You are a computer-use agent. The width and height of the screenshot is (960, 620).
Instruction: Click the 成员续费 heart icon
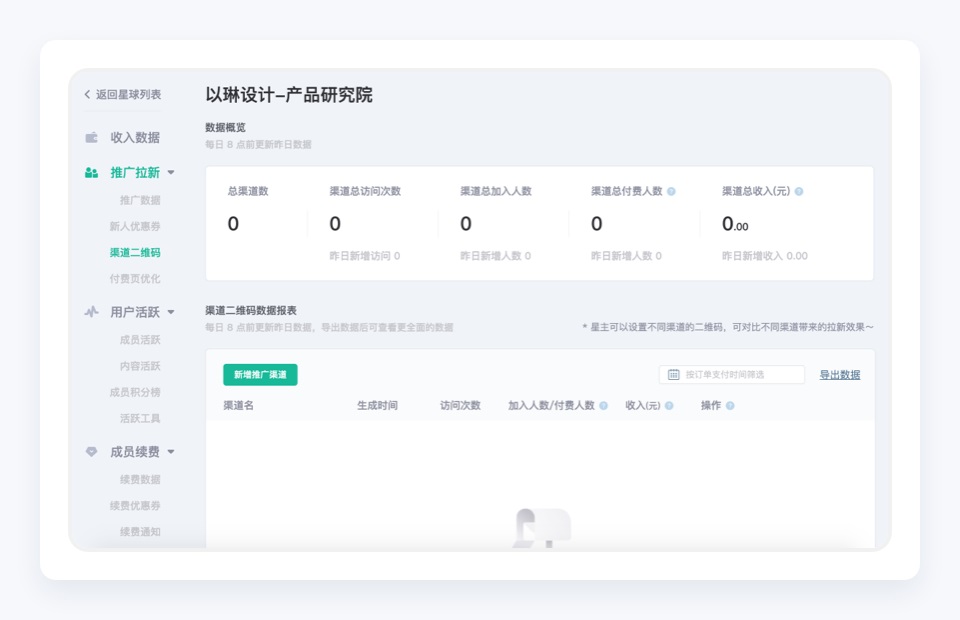coord(91,452)
